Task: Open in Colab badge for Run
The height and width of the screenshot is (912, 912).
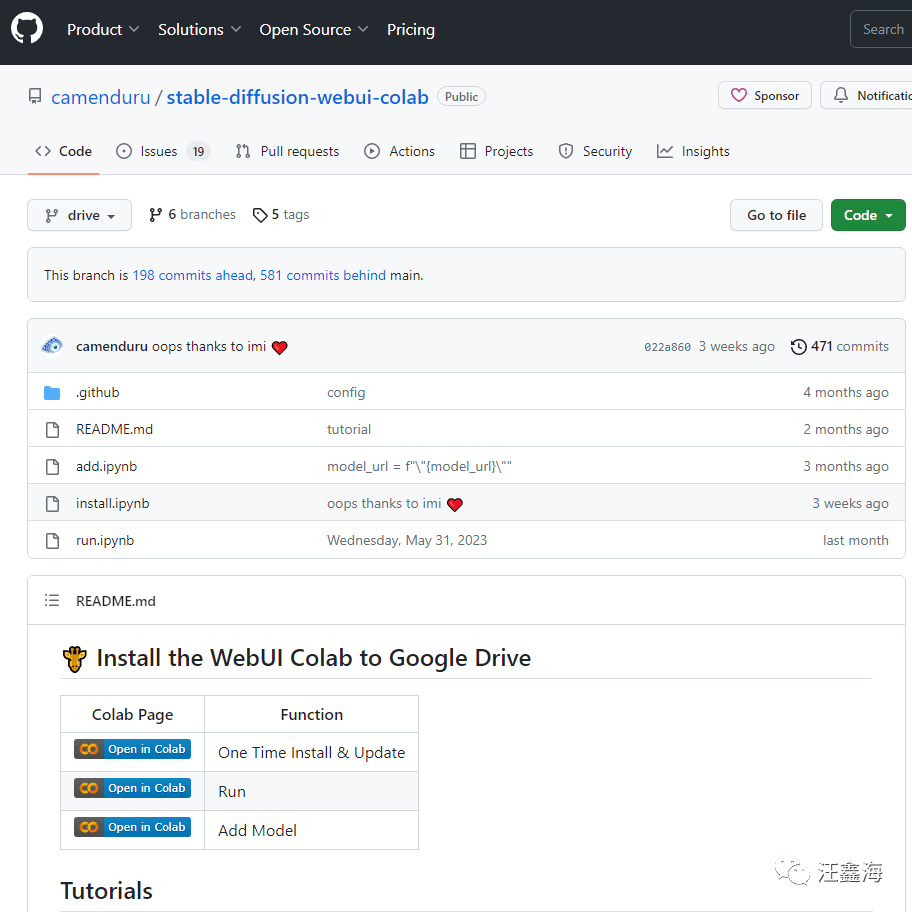Action: click(132, 788)
